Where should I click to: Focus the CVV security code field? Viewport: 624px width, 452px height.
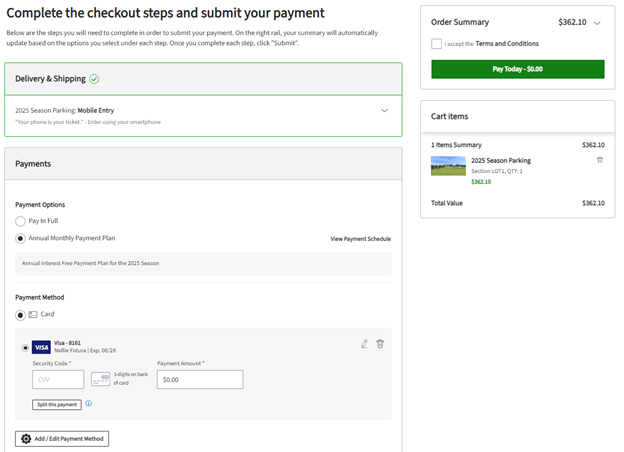pyautogui.click(x=58, y=379)
